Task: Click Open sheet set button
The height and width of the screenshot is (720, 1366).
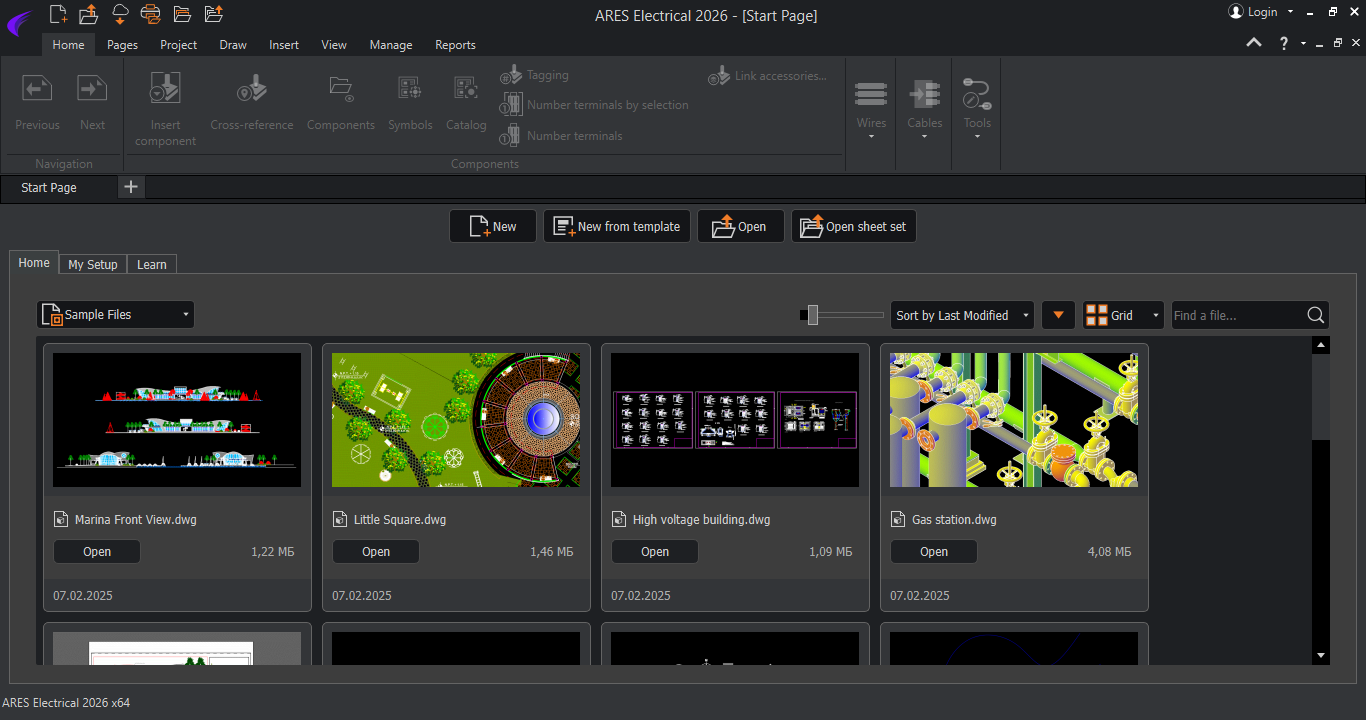Action: point(854,227)
